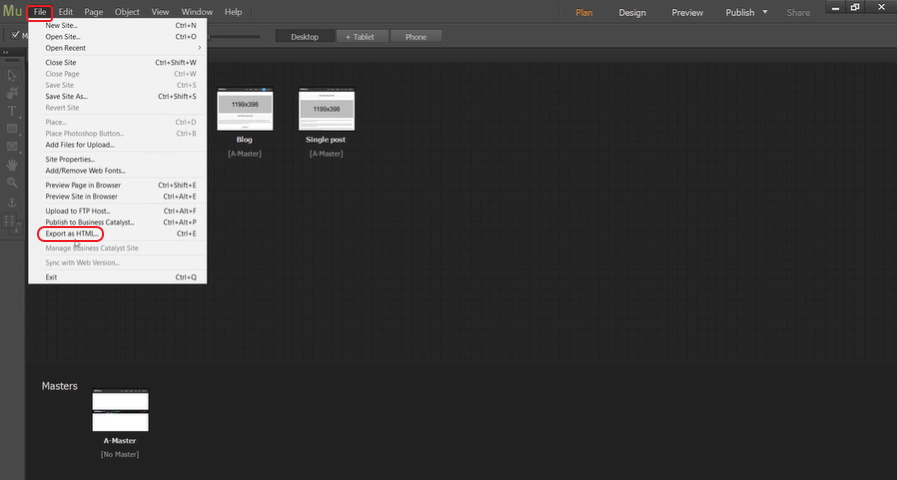The width and height of the screenshot is (897, 480).
Task: Select the Anchor link tool
Action: click(12, 202)
